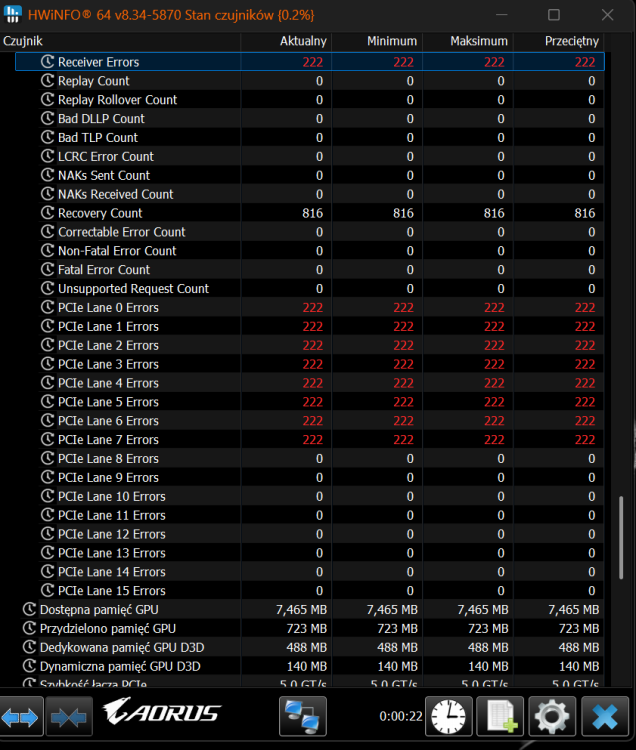The image size is (636, 750).
Task: Click the Minimum column header
Action: (x=377, y=41)
